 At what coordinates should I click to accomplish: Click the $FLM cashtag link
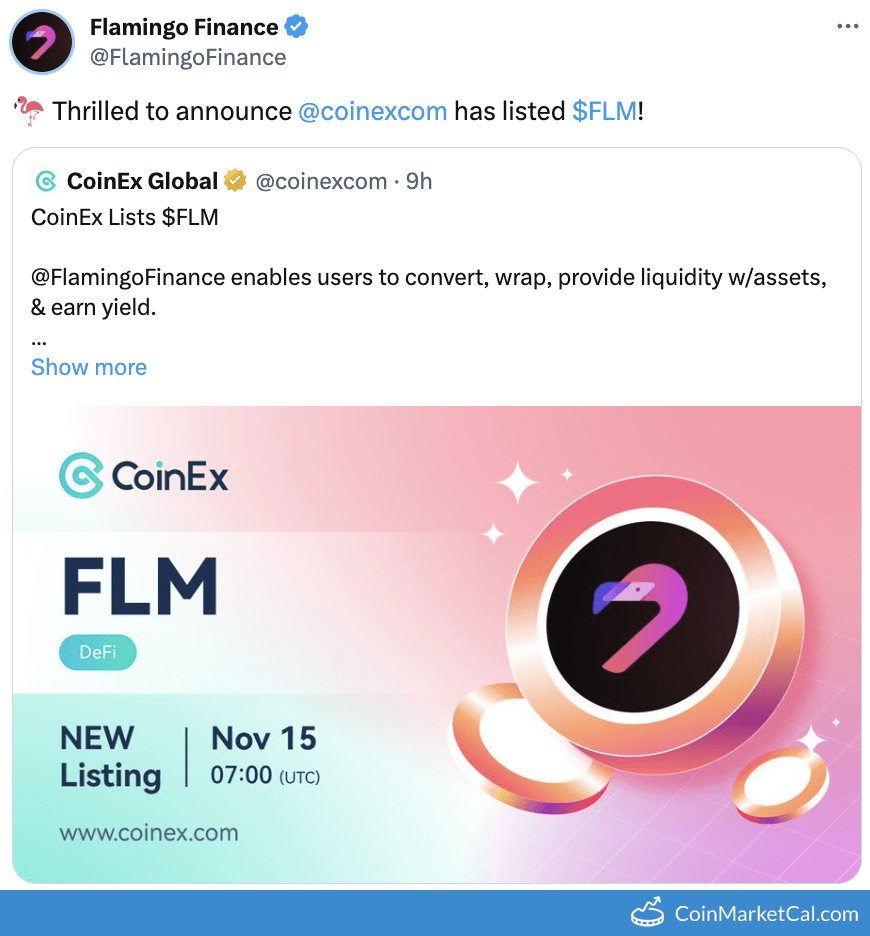604,111
